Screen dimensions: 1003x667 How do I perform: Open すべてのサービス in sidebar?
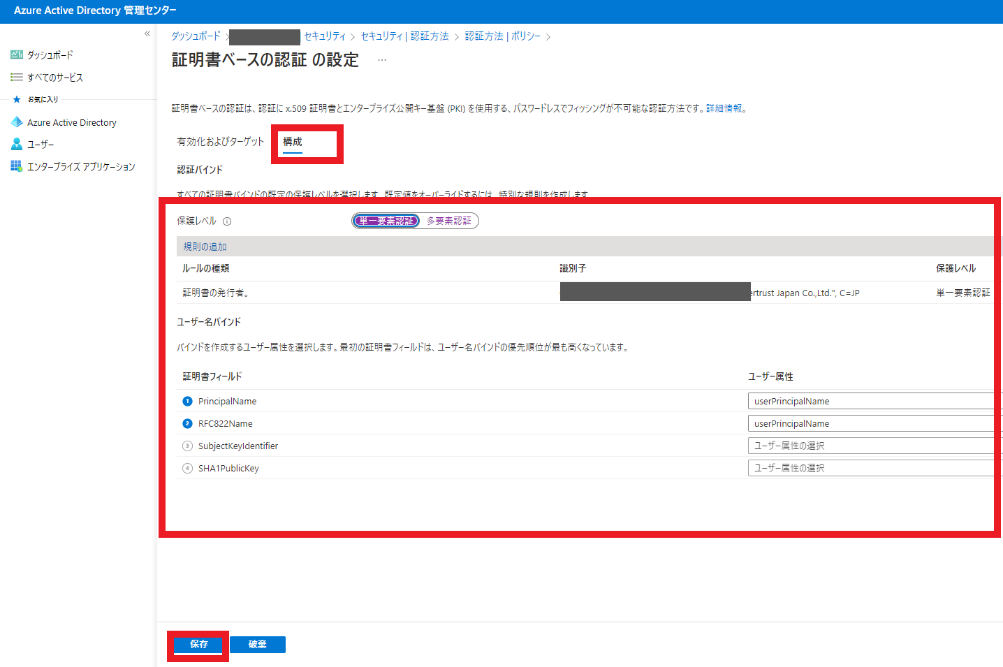[55, 77]
